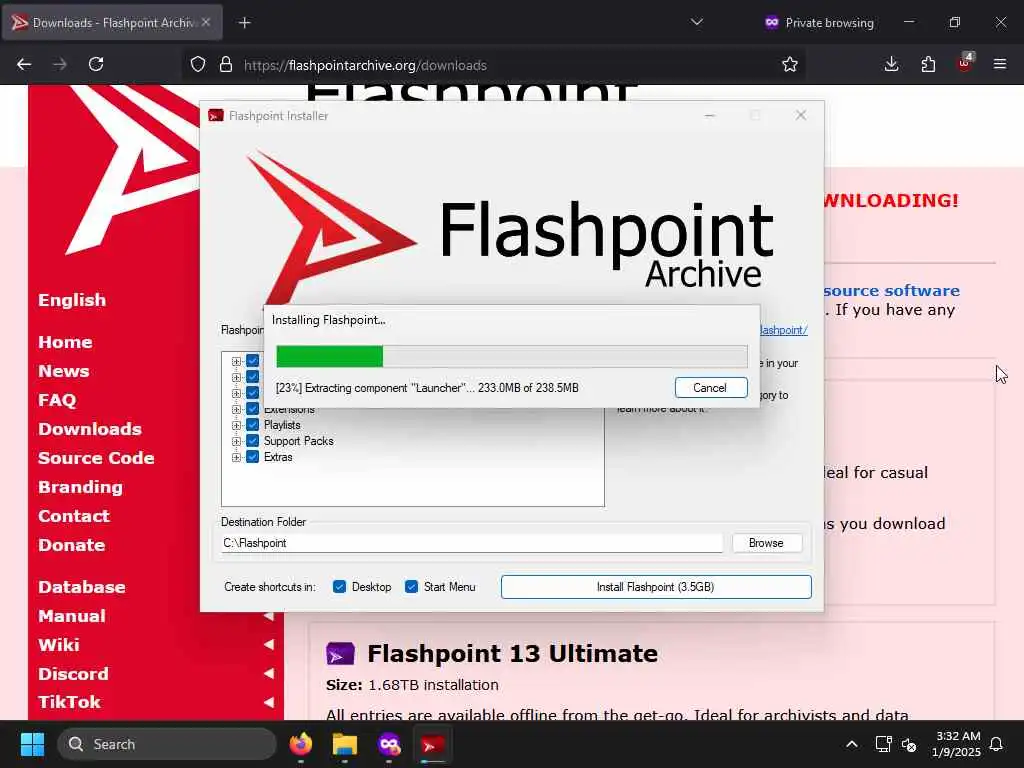Image resolution: width=1024 pixels, height=768 pixels.
Task: Click the uBlock Origin extension icon
Action: [965, 63]
